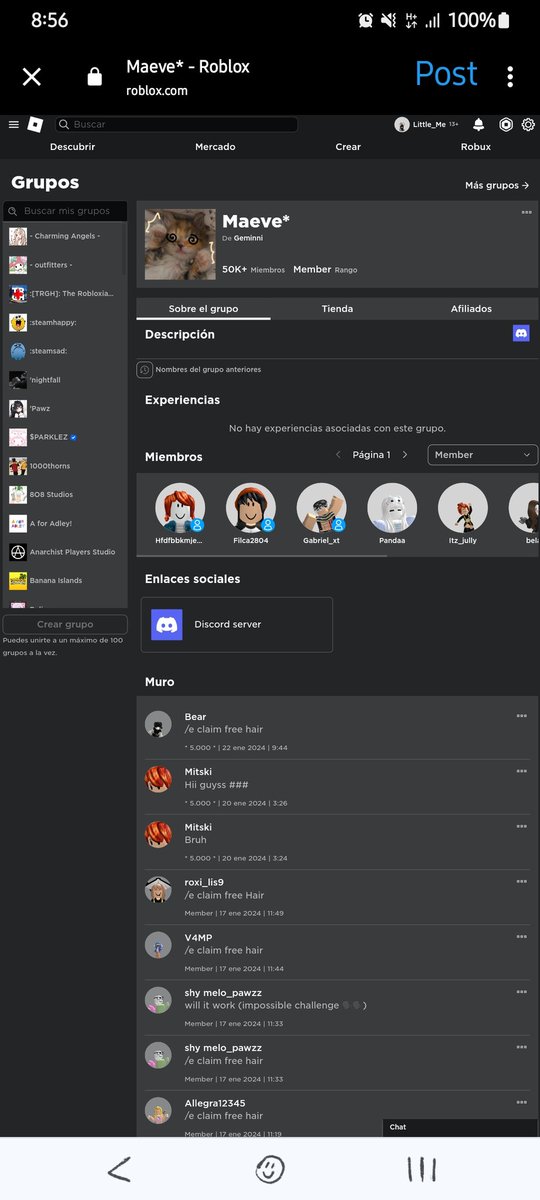Close the browser tab with X
The image size is (540, 1200).
(32, 77)
